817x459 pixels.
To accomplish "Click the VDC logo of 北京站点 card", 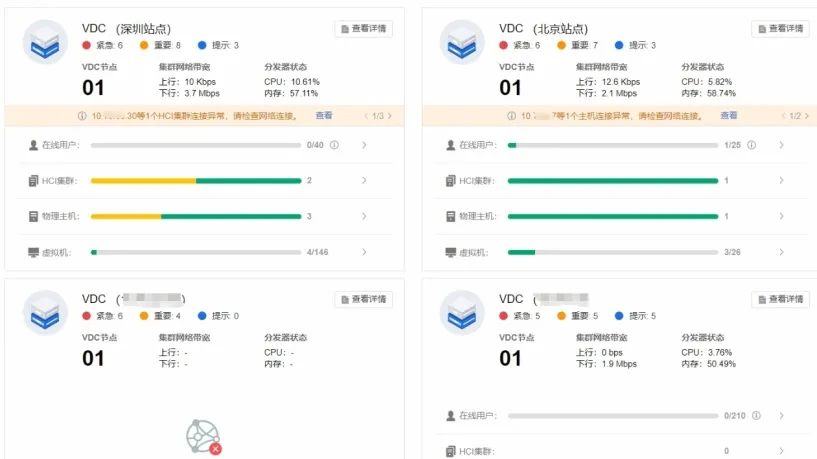I will [462, 42].
